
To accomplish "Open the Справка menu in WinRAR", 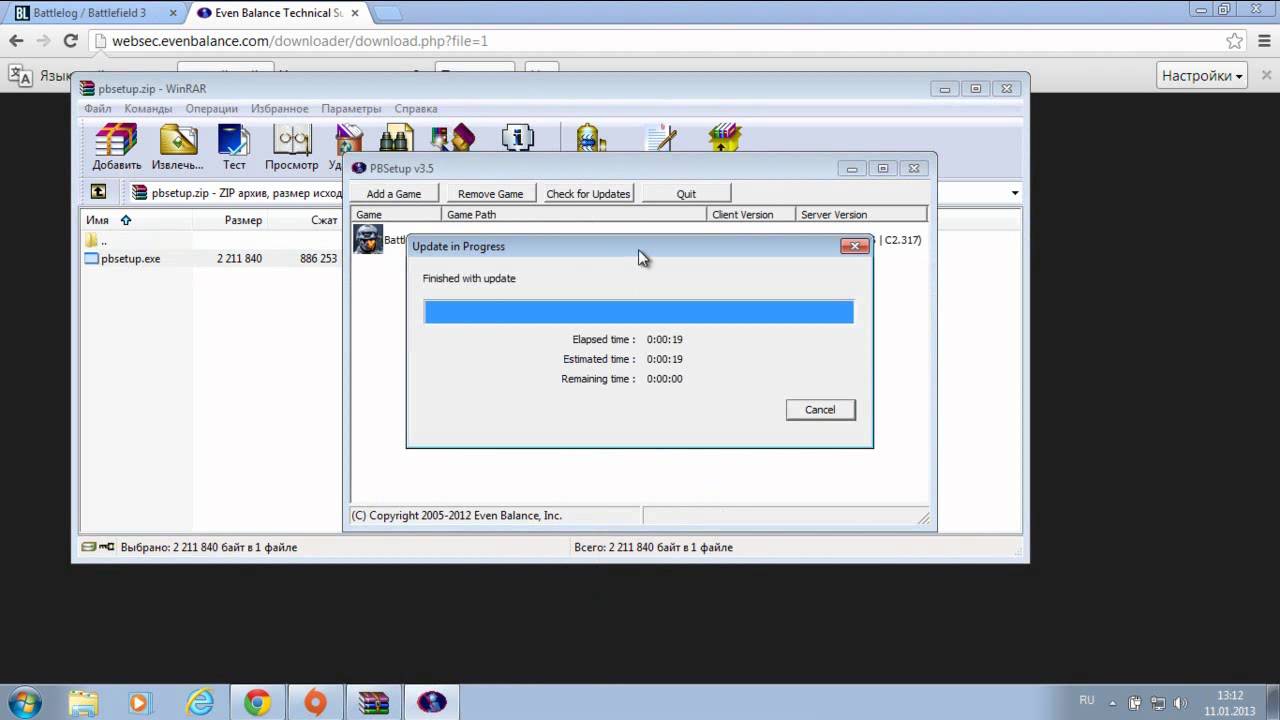I will [416, 108].
